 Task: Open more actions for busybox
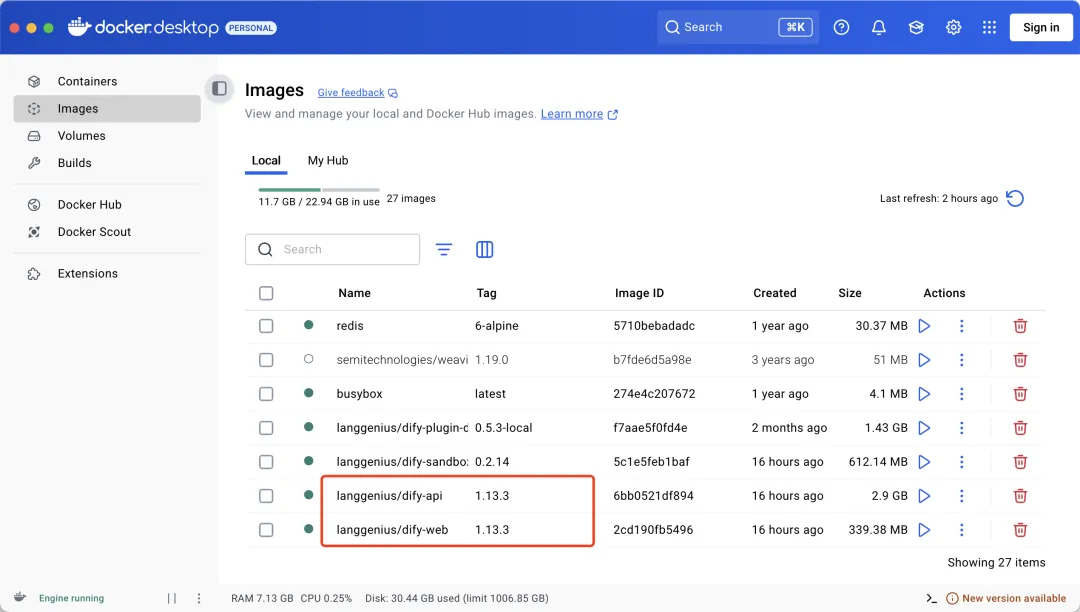coord(962,394)
